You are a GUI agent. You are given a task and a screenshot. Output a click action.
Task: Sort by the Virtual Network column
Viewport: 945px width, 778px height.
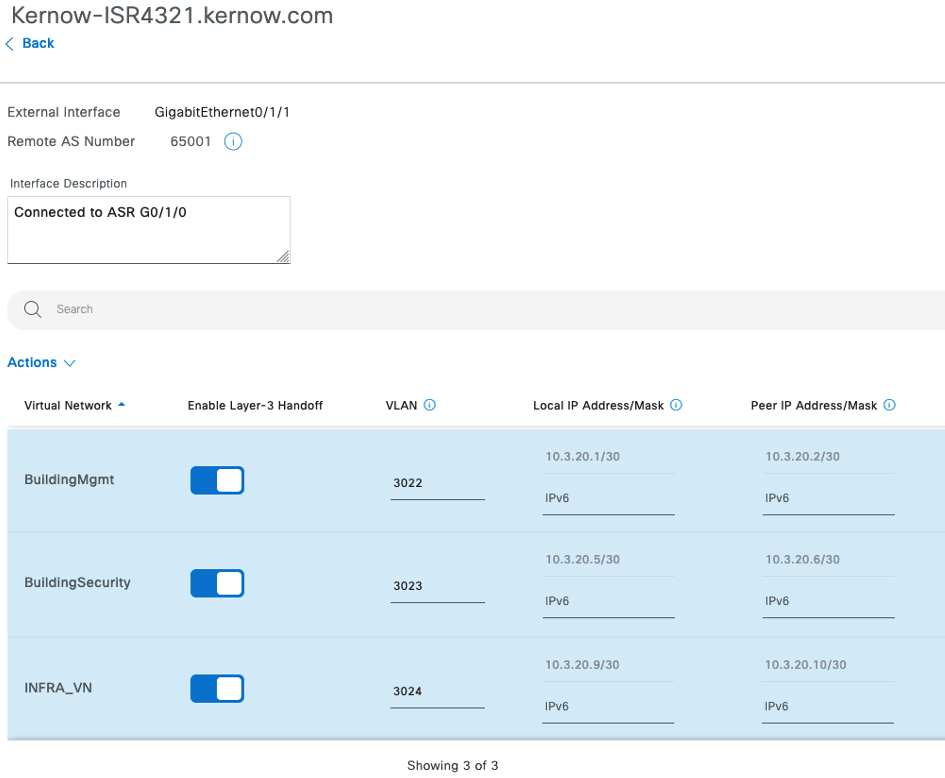tap(66, 405)
